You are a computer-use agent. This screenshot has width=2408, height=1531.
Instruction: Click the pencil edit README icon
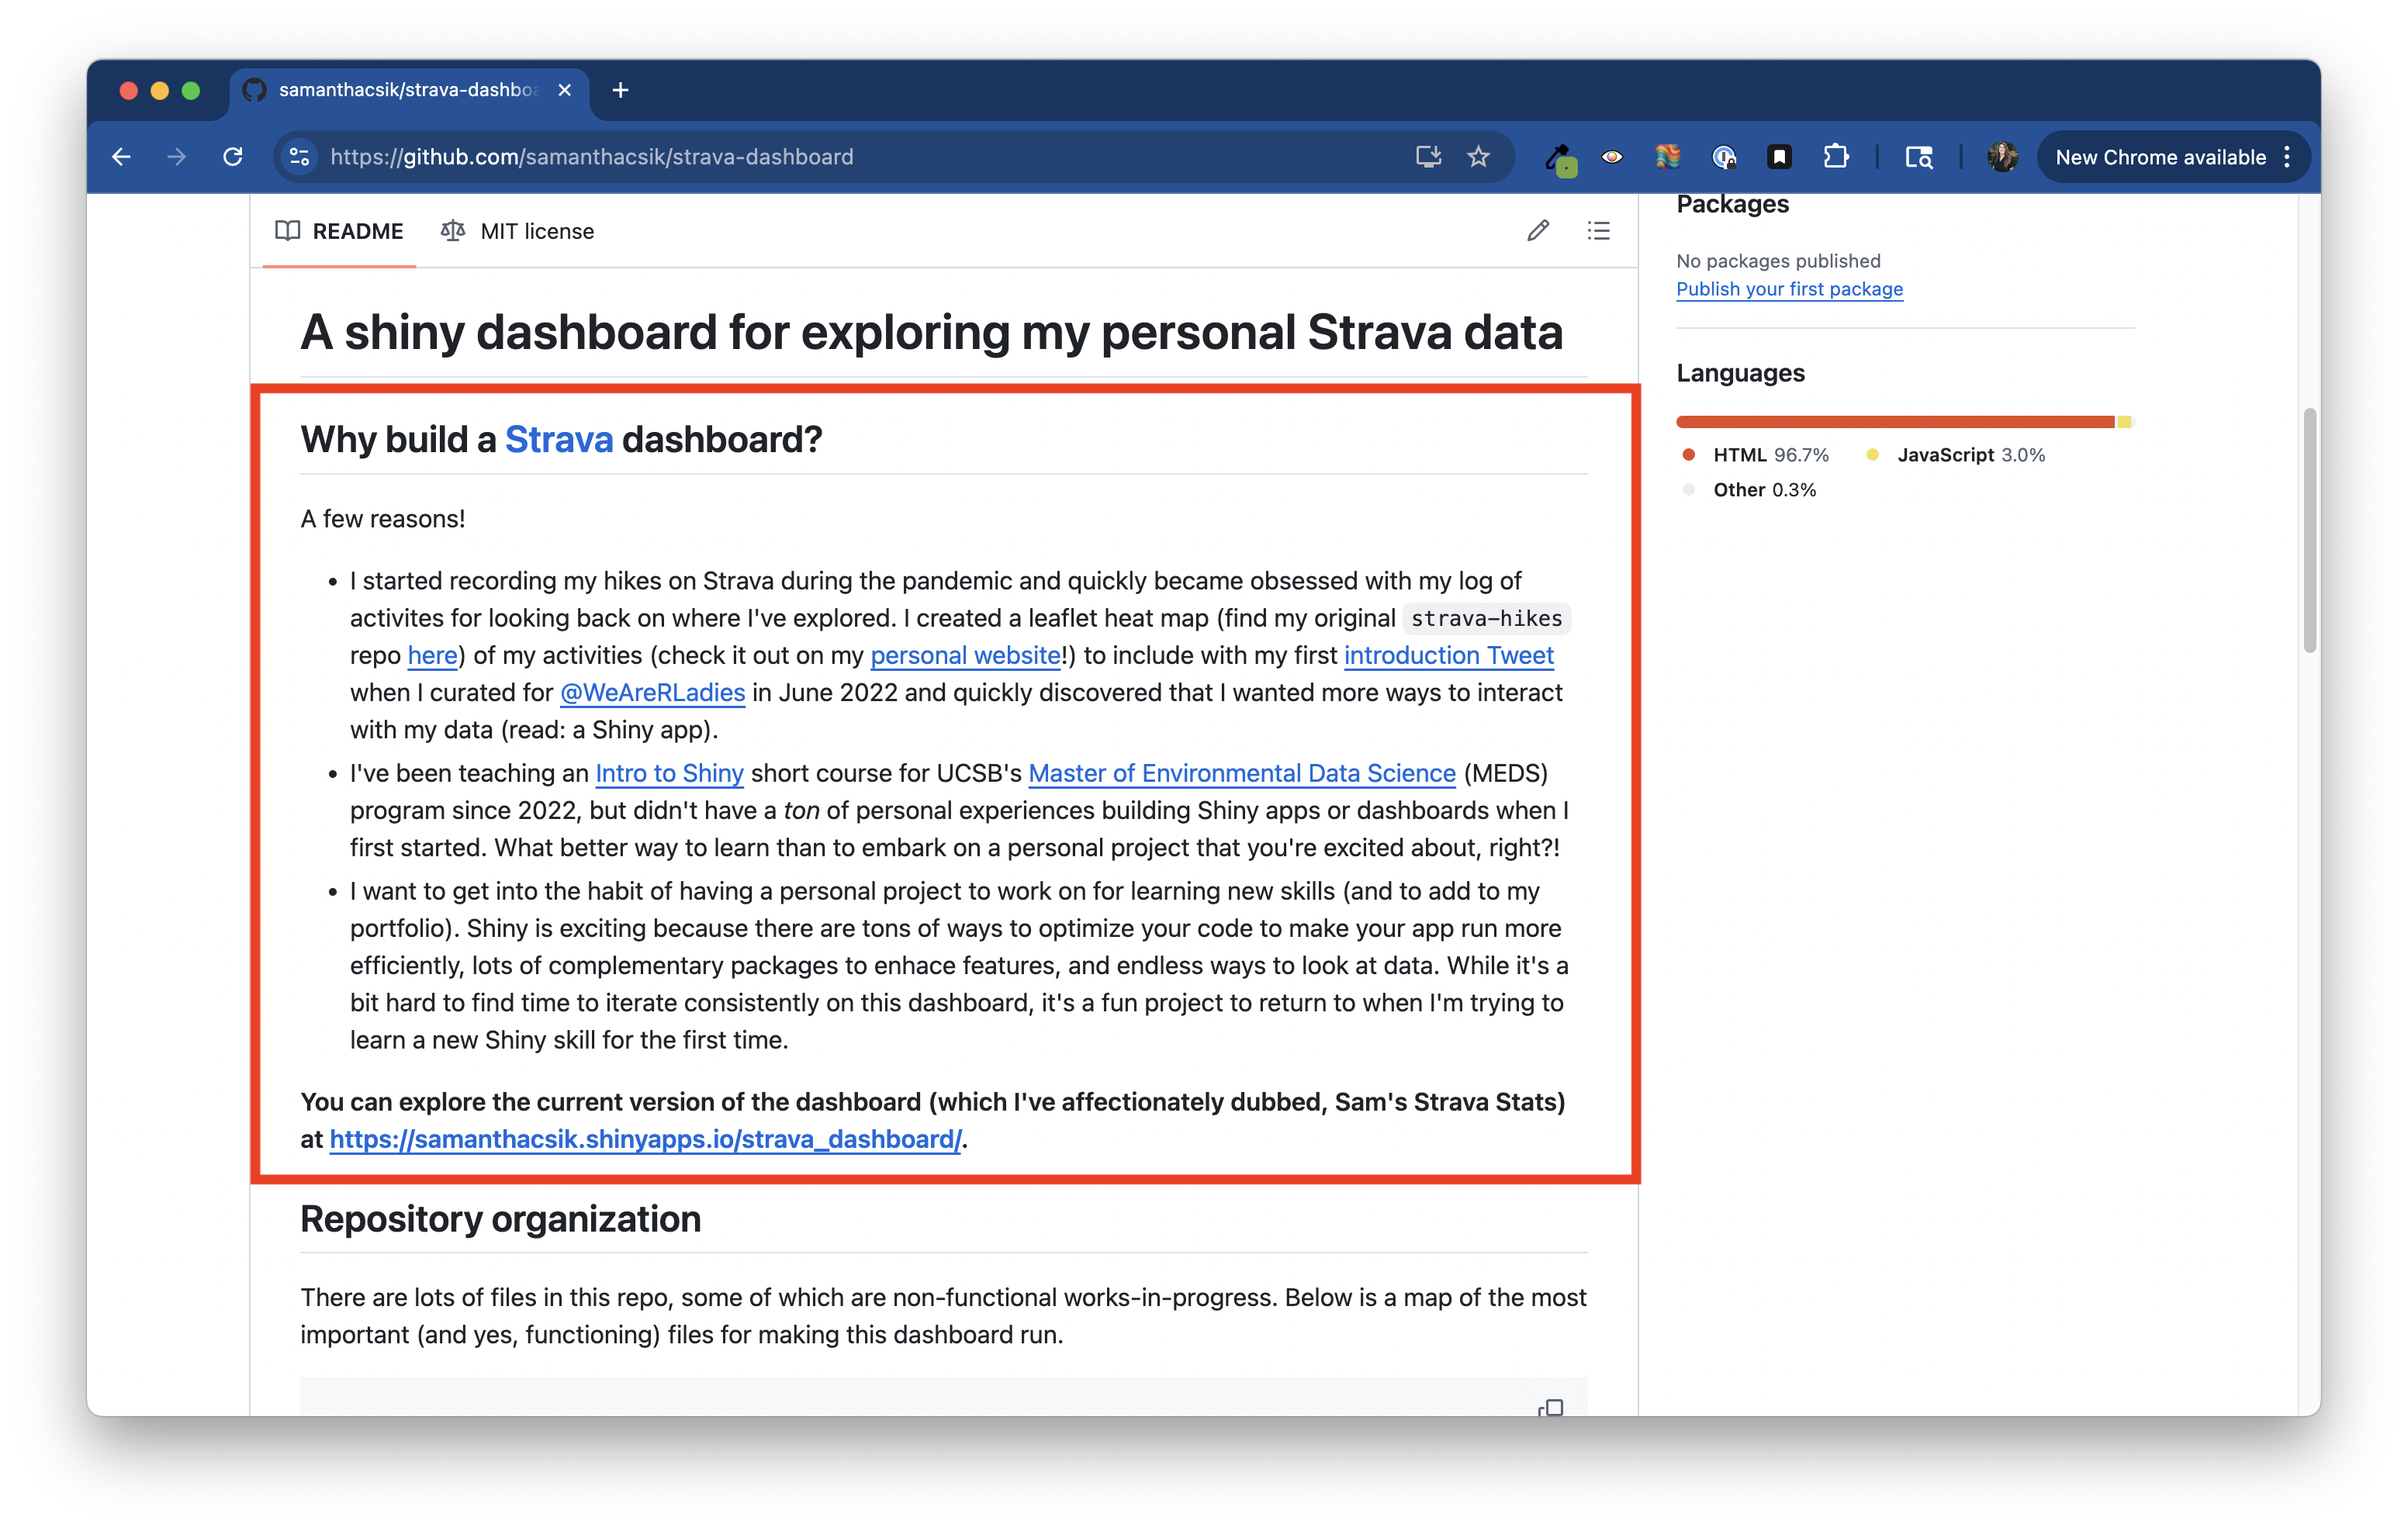[x=1538, y=231]
